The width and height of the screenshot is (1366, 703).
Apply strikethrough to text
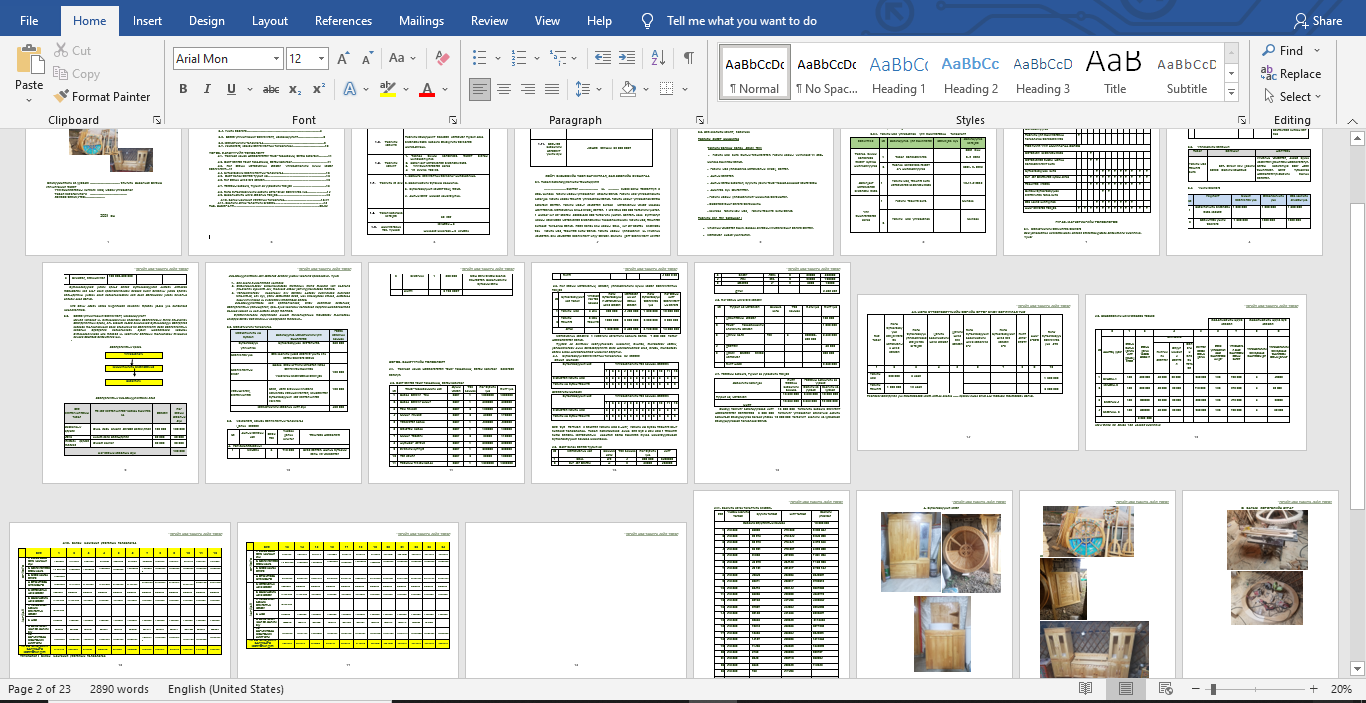tap(269, 89)
